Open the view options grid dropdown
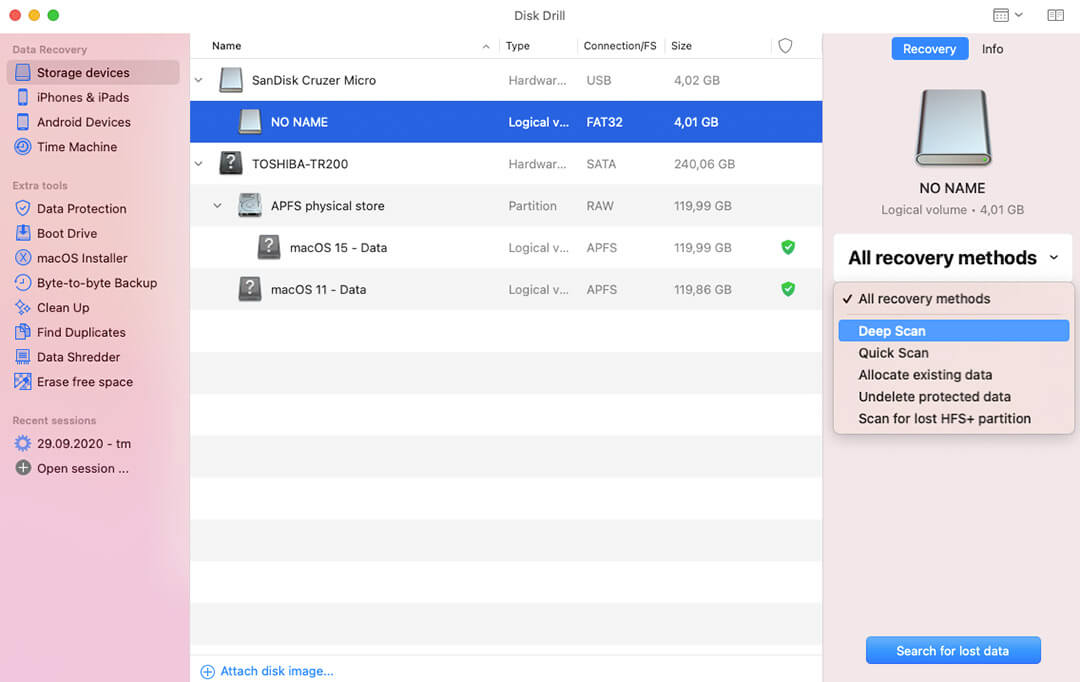1080x682 pixels. (x=1008, y=15)
